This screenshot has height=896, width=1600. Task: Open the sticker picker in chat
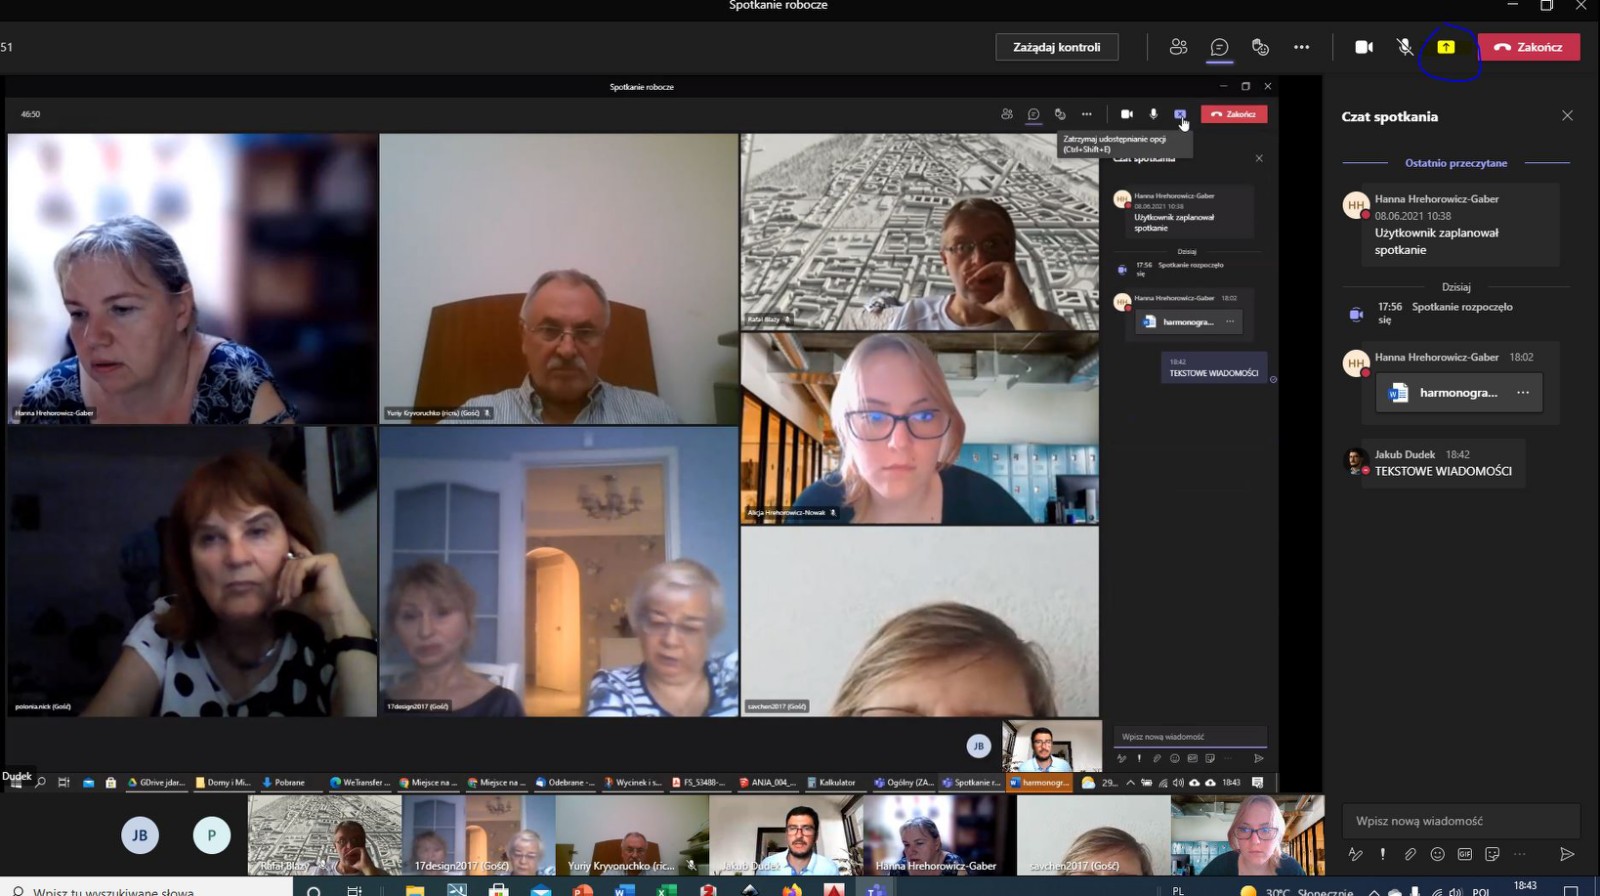click(1492, 854)
